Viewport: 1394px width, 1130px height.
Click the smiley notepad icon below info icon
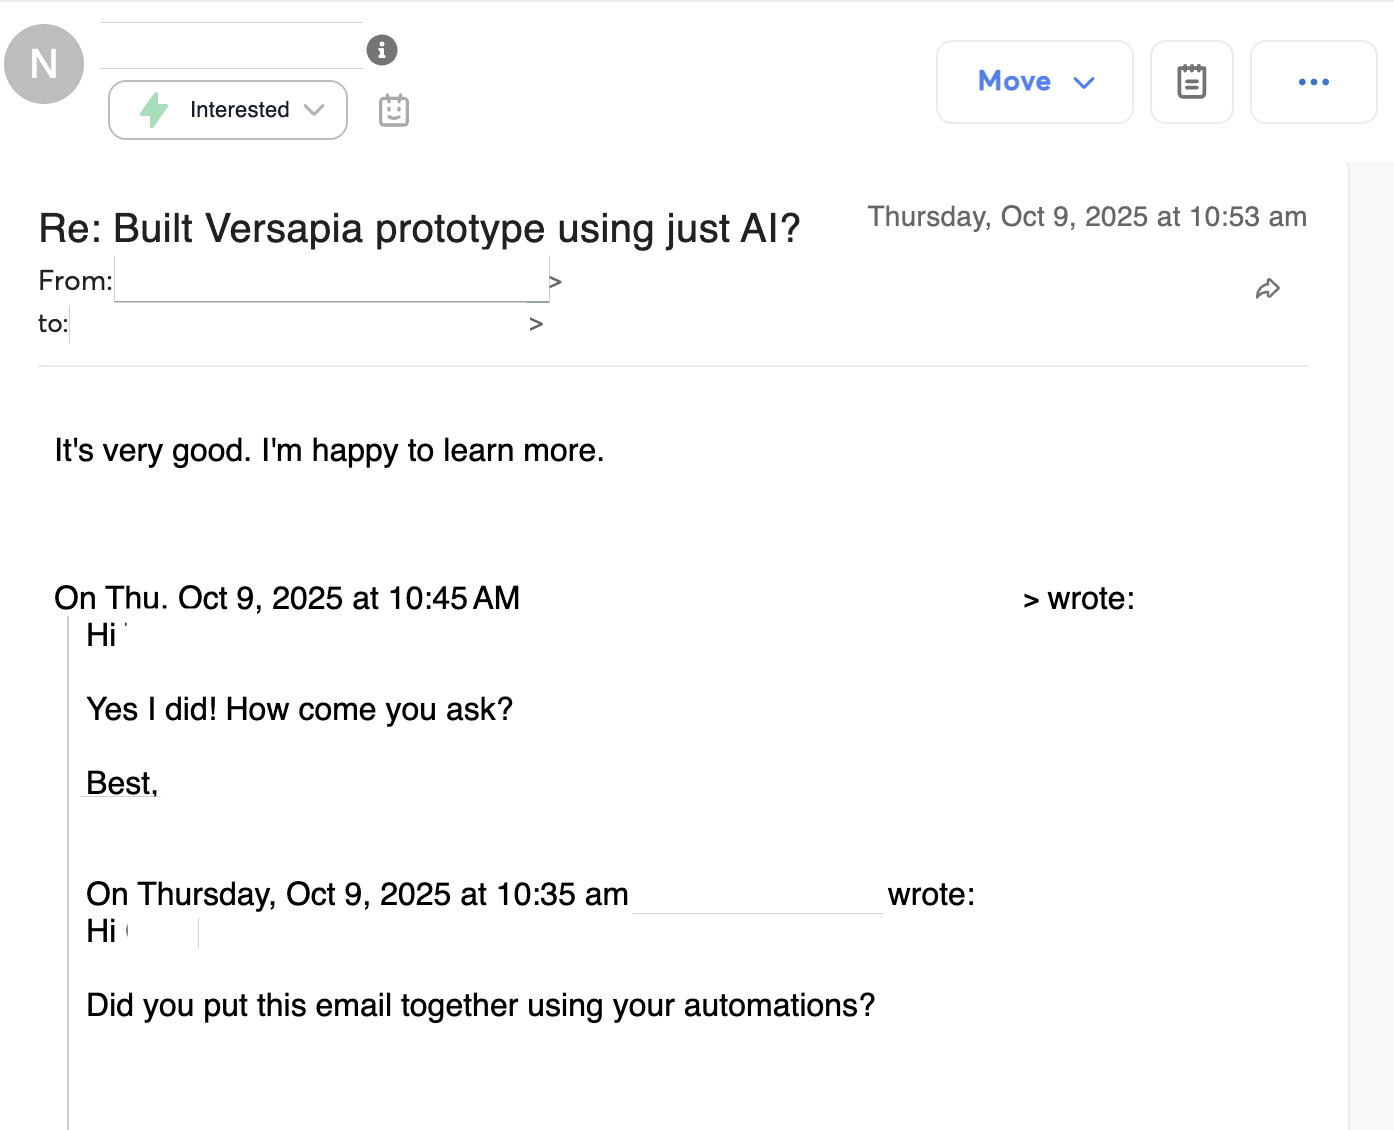point(393,110)
